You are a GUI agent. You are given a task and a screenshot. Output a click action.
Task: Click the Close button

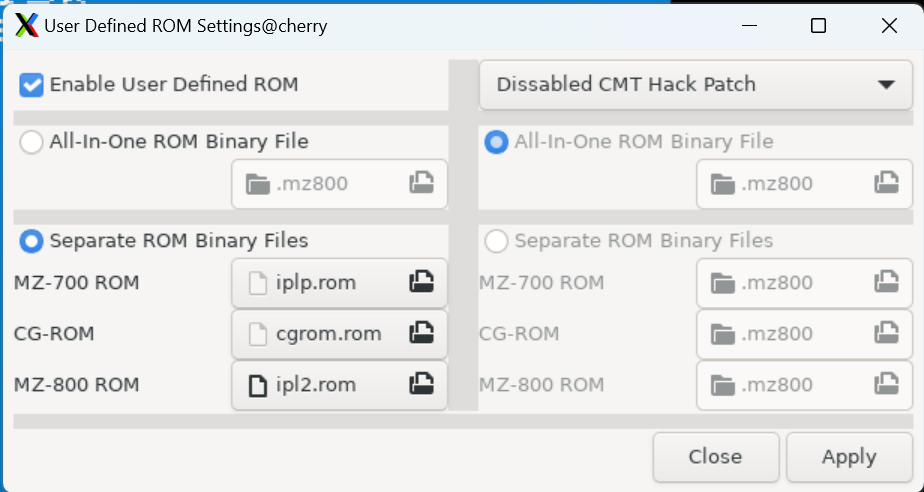tap(715, 457)
